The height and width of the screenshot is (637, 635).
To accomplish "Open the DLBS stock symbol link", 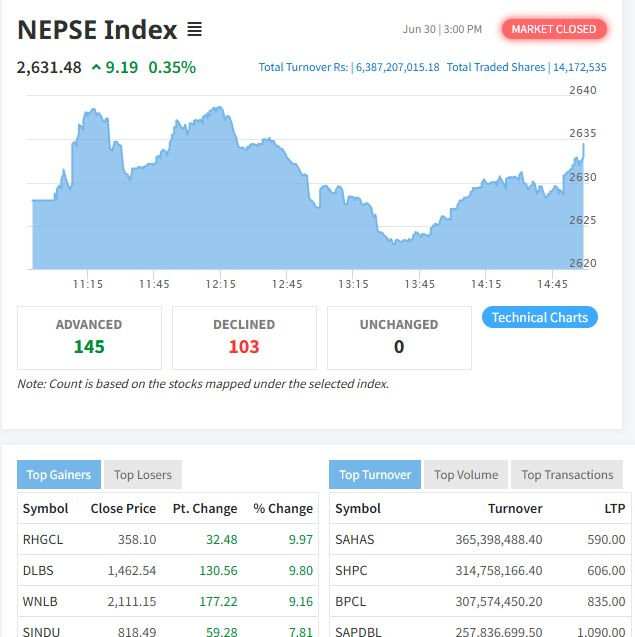I will click(39, 570).
